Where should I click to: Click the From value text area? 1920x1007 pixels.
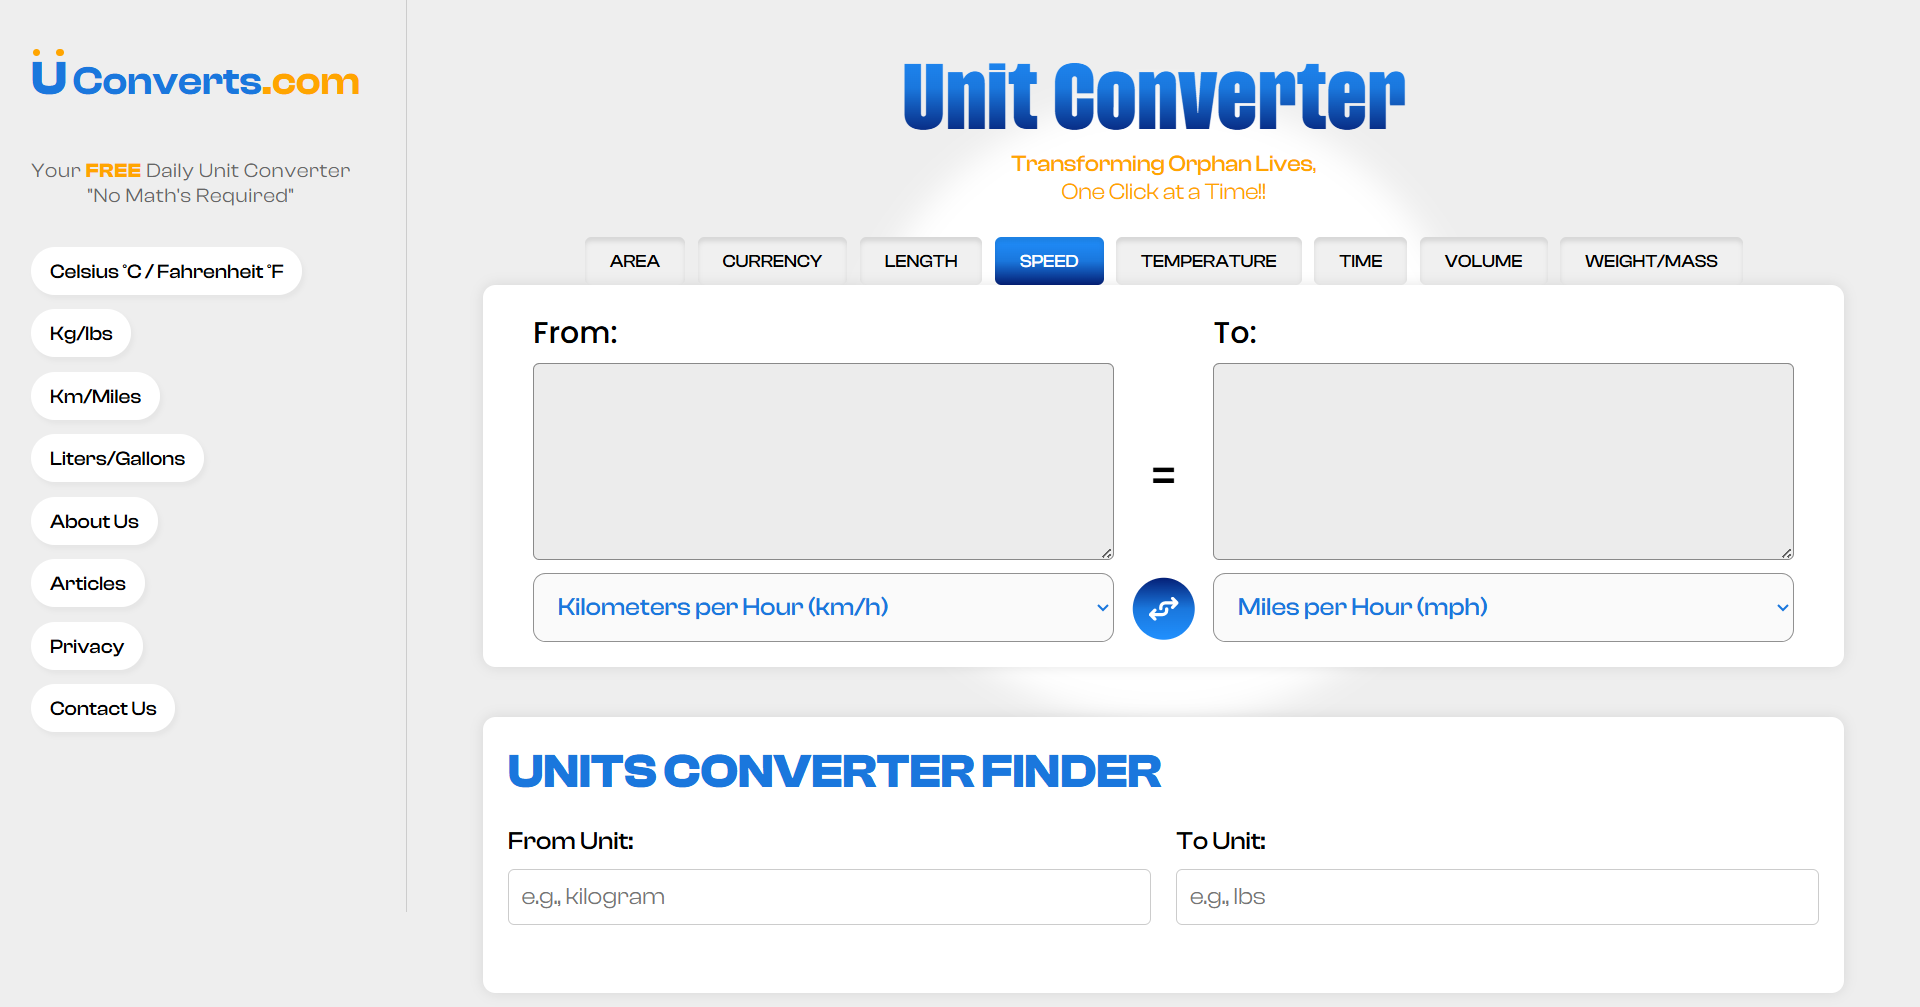click(822, 461)
